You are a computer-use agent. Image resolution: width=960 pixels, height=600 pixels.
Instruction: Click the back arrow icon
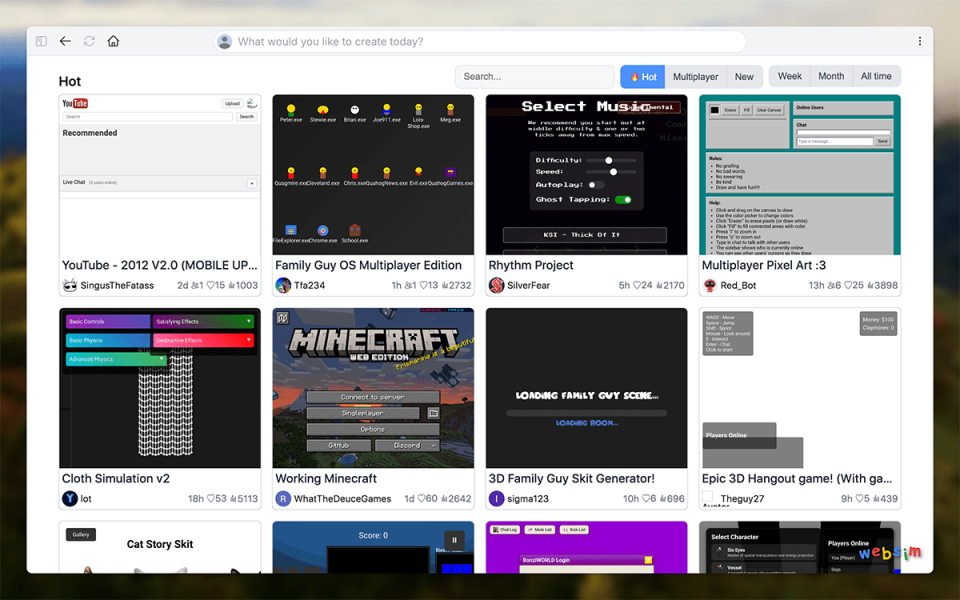pos(65,41)
